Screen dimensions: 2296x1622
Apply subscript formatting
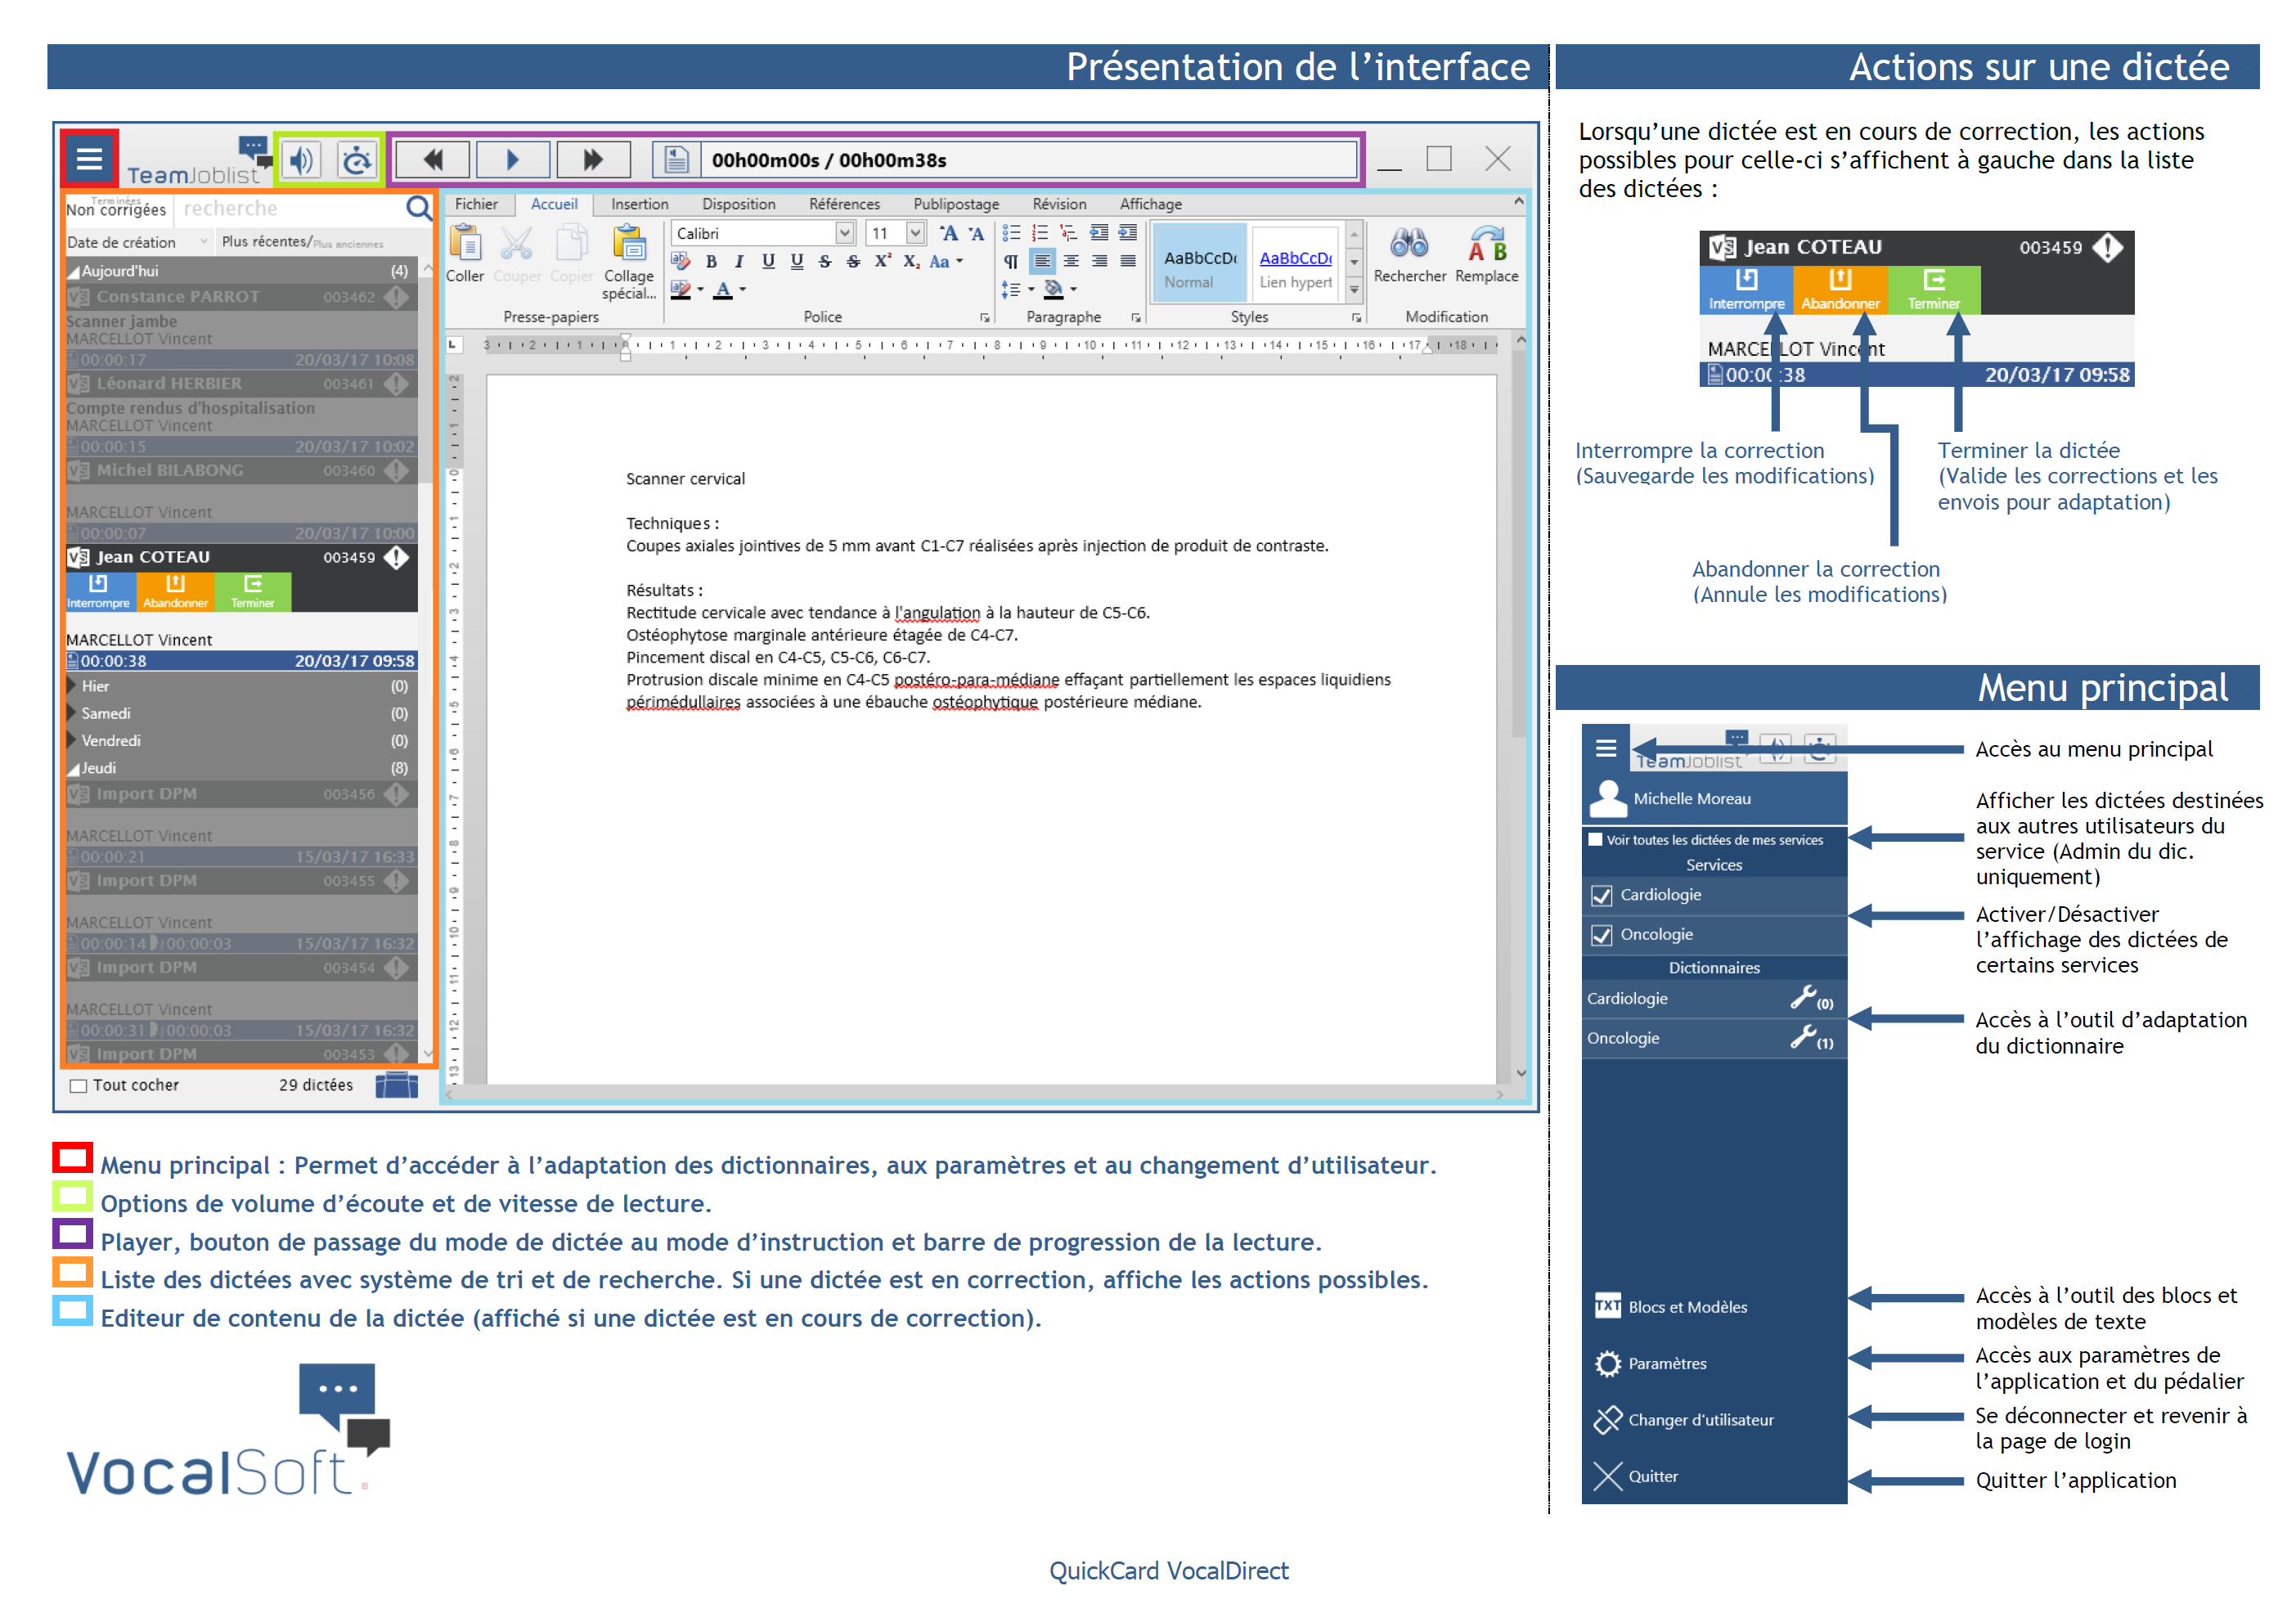(911, 262)
